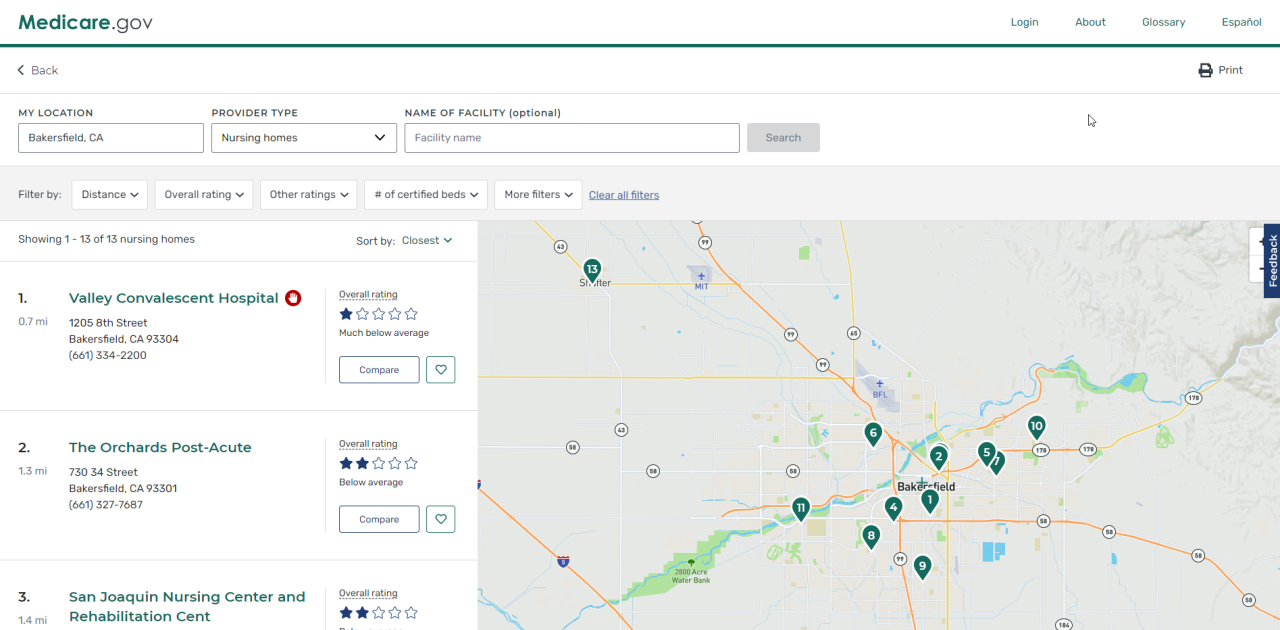Click Valley Convalescent's Overall rating label
This screenshot has height=630, width=1280.
(368, 295)
